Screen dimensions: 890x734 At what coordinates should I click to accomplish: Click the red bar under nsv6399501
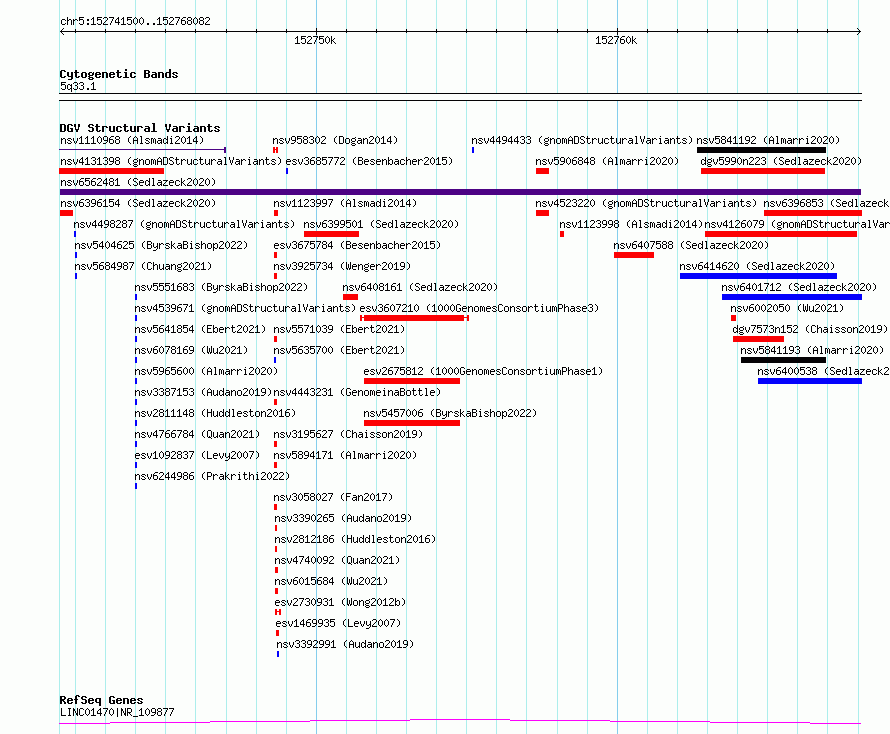pos(331,234)
